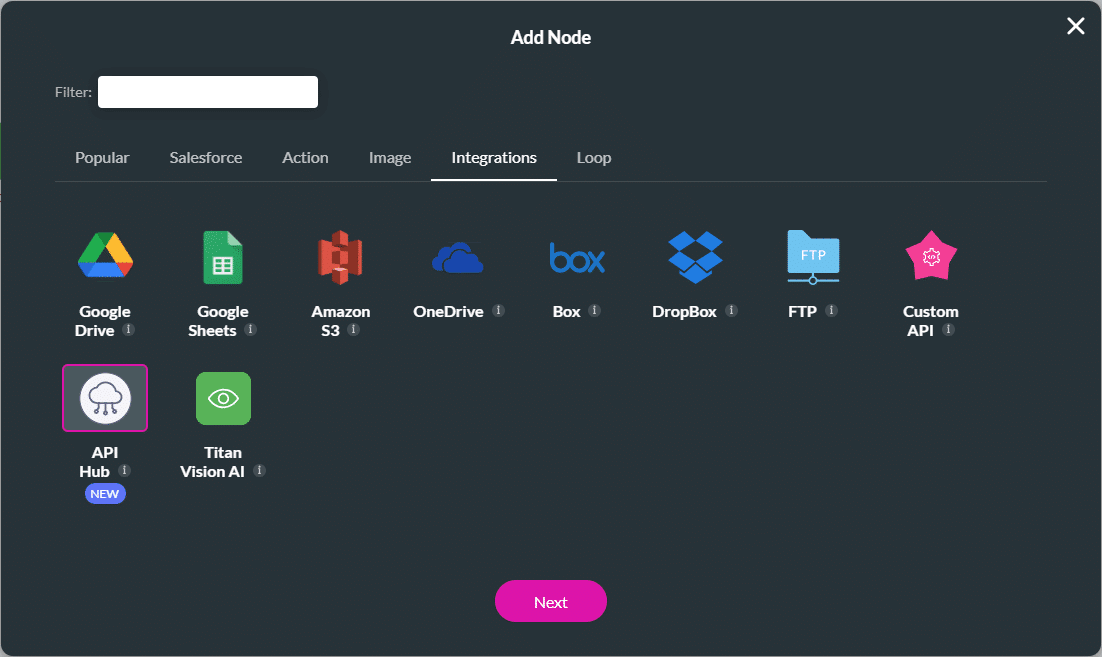Viewport: 1102px width, 657px height.
Task: Open the Salesforce tab
Action: (205, 157)
